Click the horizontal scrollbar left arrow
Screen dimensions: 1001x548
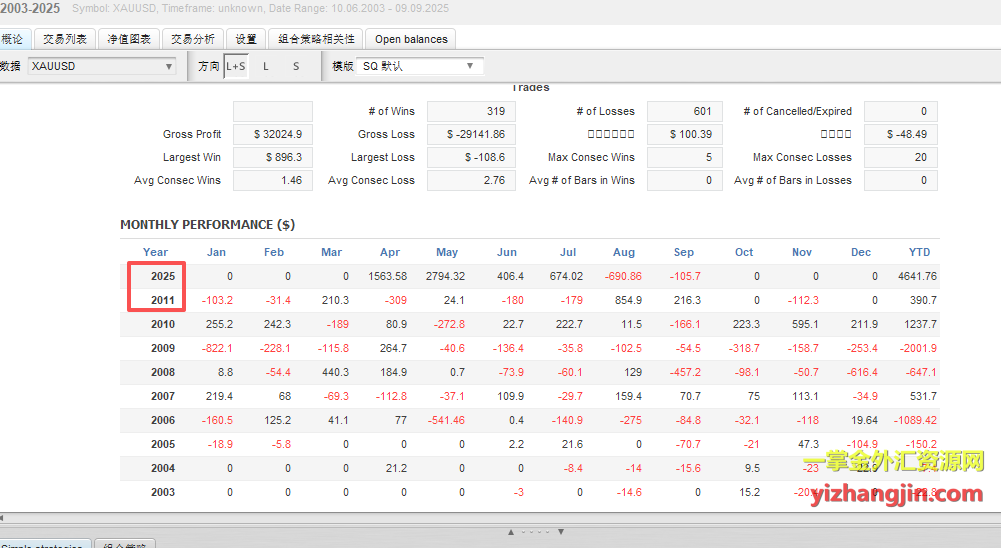[4, 517]
